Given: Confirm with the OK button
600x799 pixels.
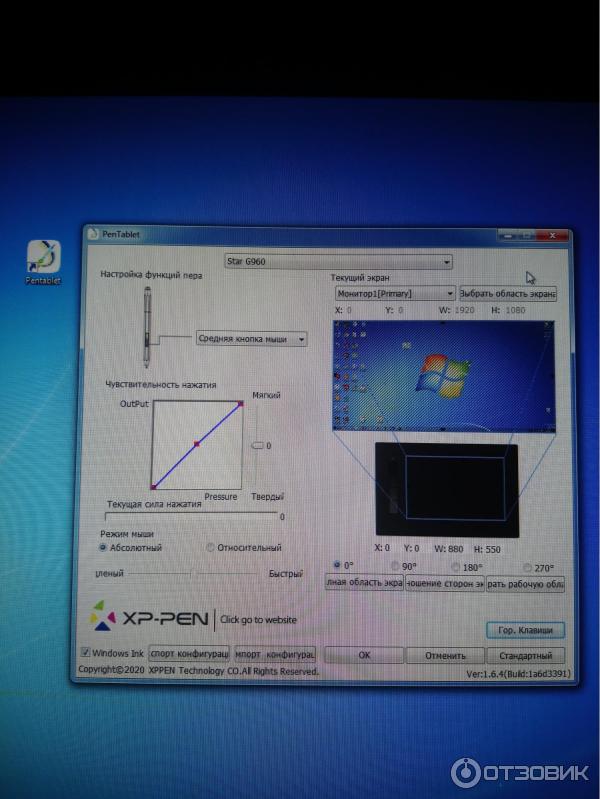Looking at the screenshot, I should [364, 655].
